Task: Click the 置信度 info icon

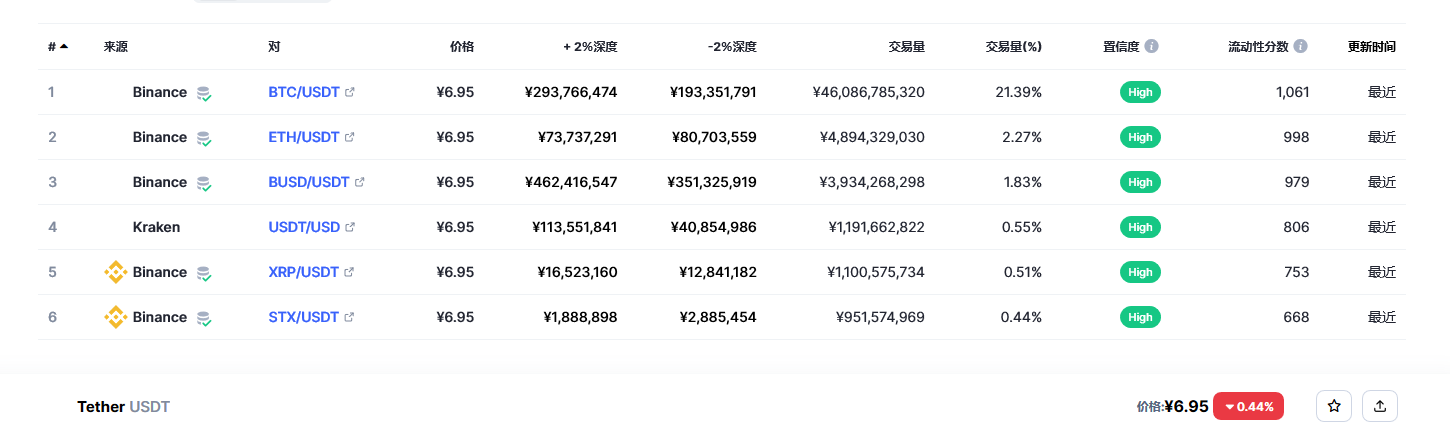Action: 1152,46
